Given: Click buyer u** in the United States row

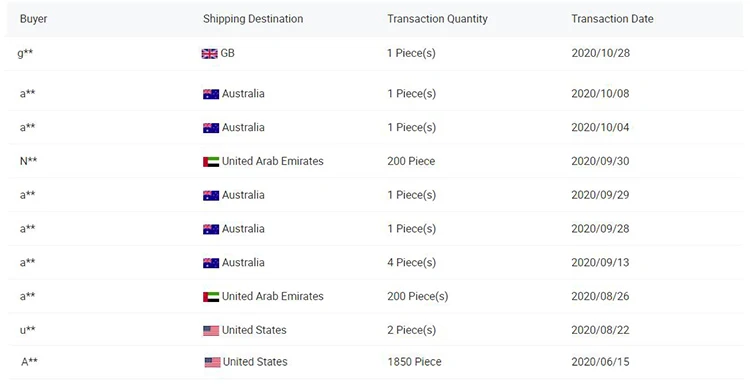Looking at the screenshot, I should [28, 330].
